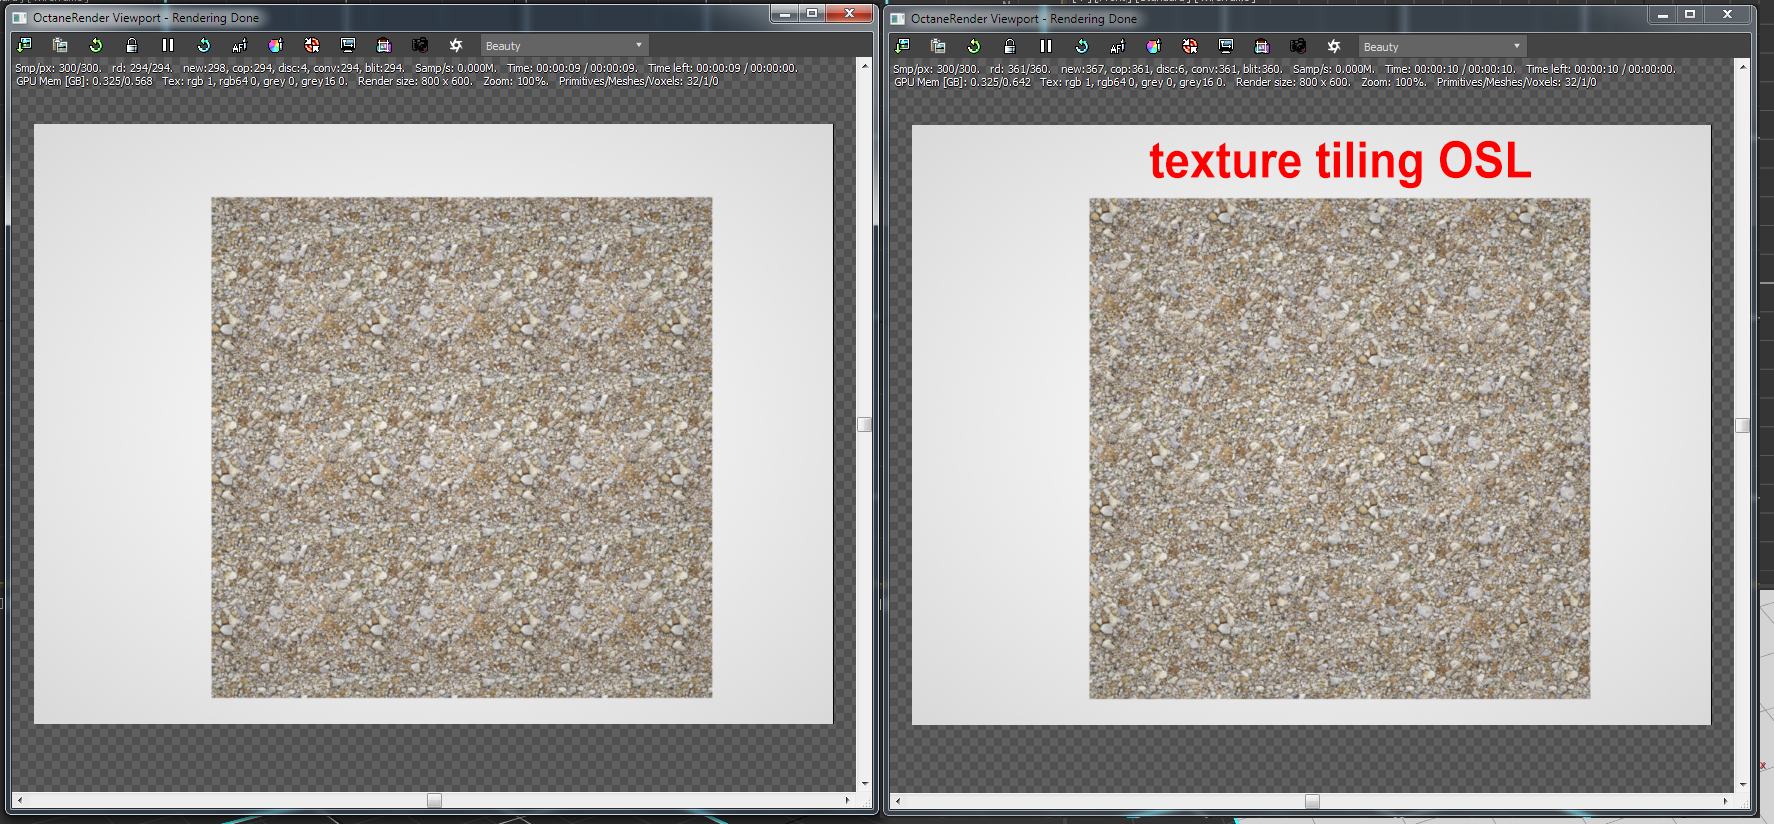Click green refresh scene icon in left viewport
The image size is (1774, 824).
[96, 45]
